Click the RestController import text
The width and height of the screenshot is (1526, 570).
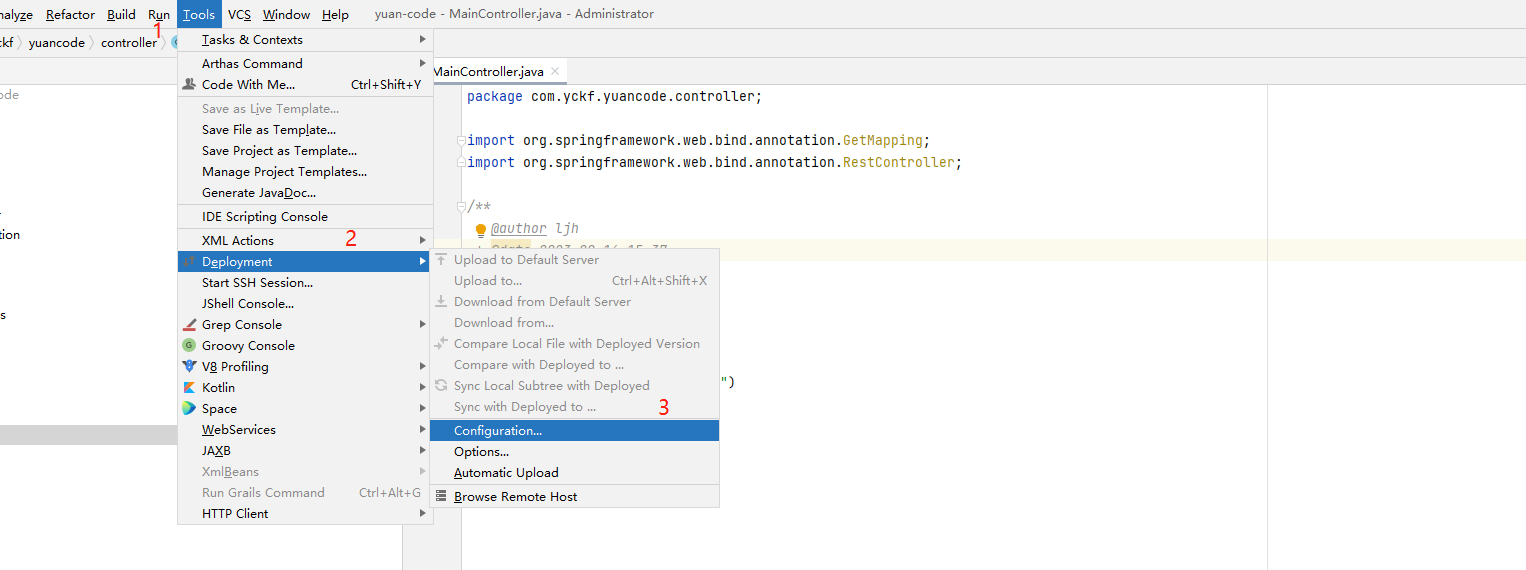pyautogui.click(x=899, y=163)
